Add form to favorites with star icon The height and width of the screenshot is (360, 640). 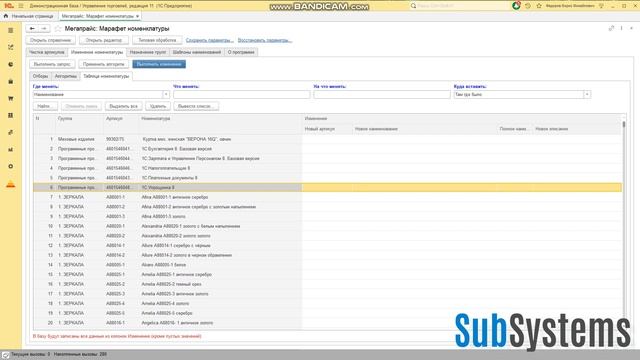pos(58,29)
